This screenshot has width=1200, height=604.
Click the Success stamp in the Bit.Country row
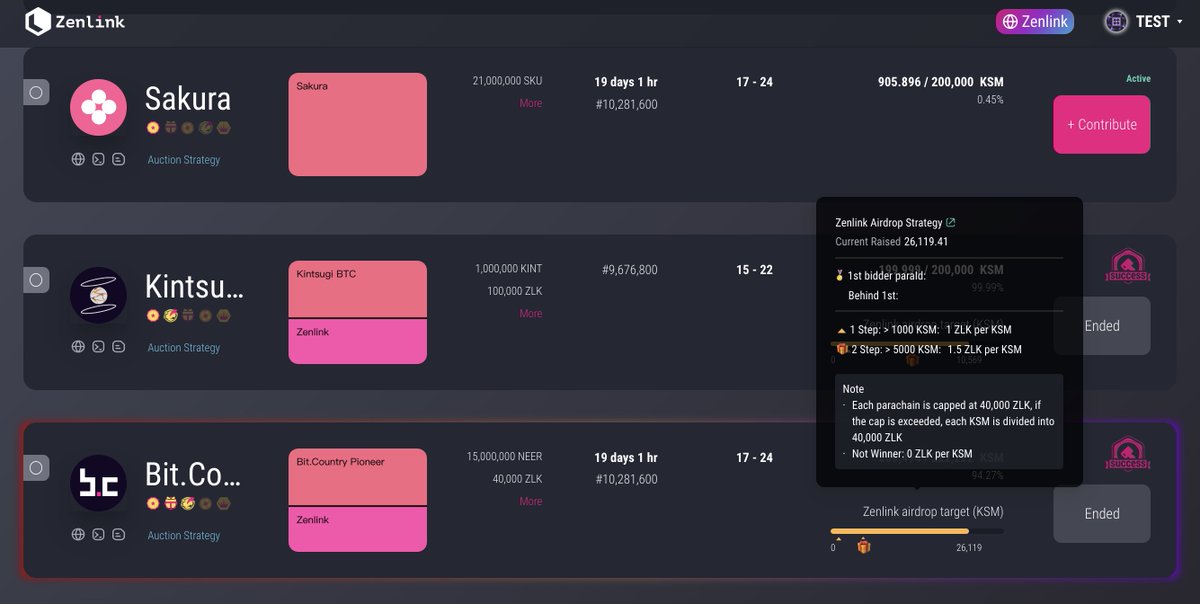point(1127,453)
